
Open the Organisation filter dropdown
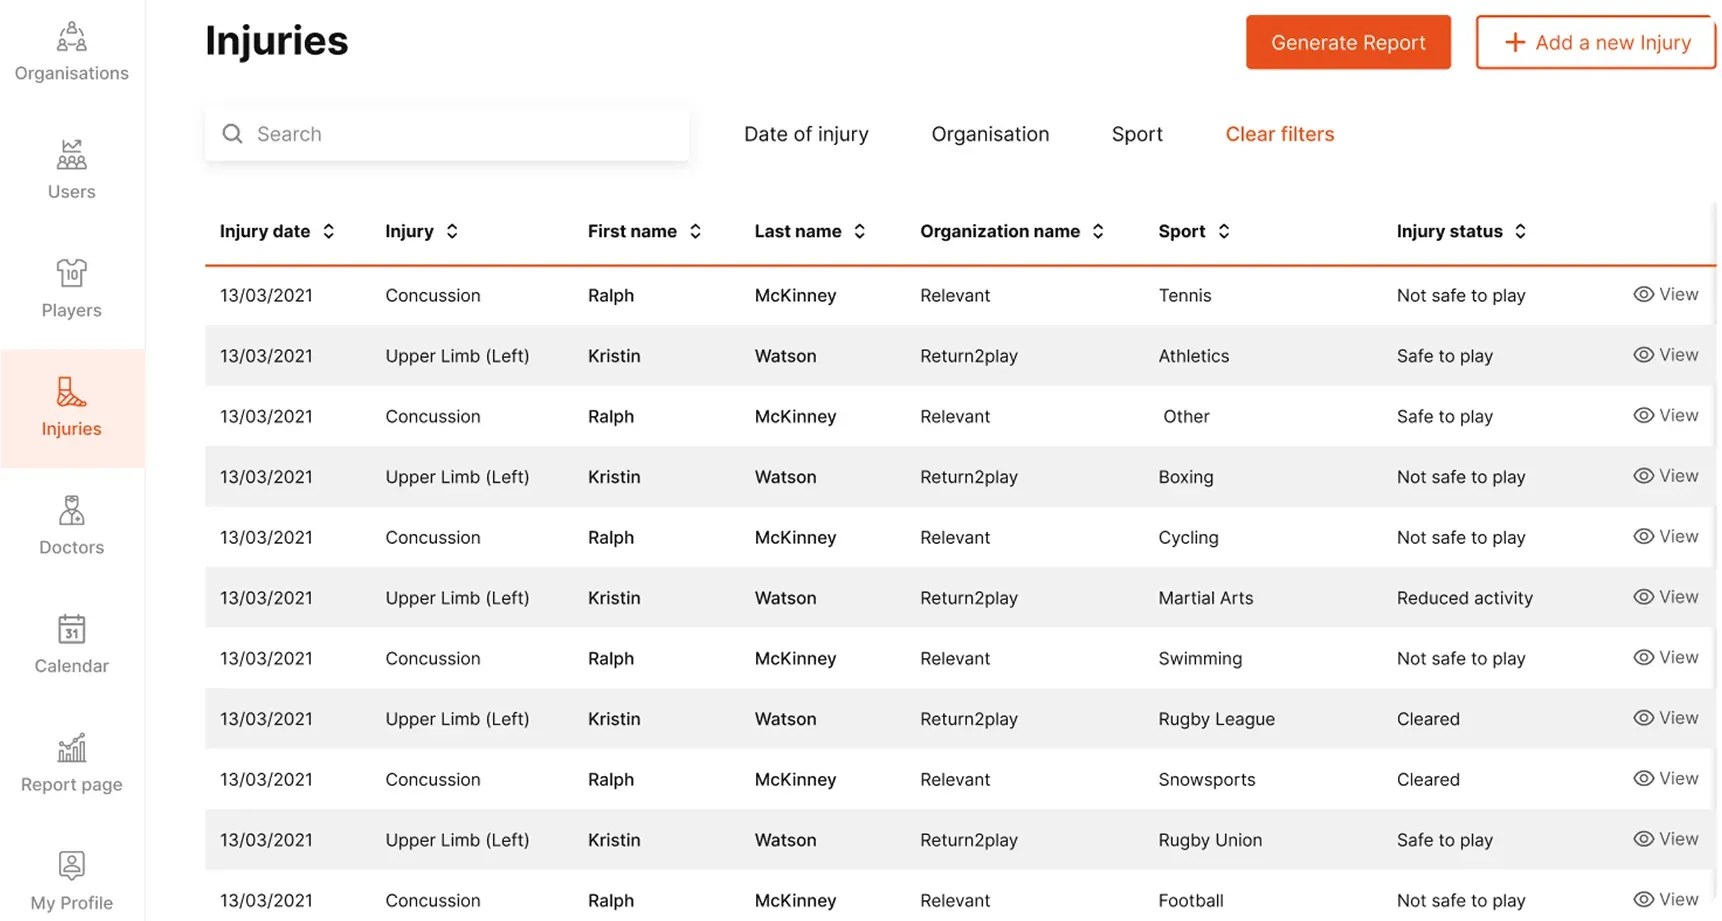click(x=990, y=134)
